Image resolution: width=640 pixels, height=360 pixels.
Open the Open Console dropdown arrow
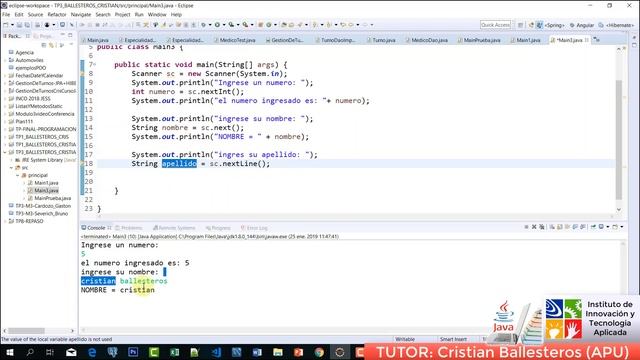(x=622, y=227)
